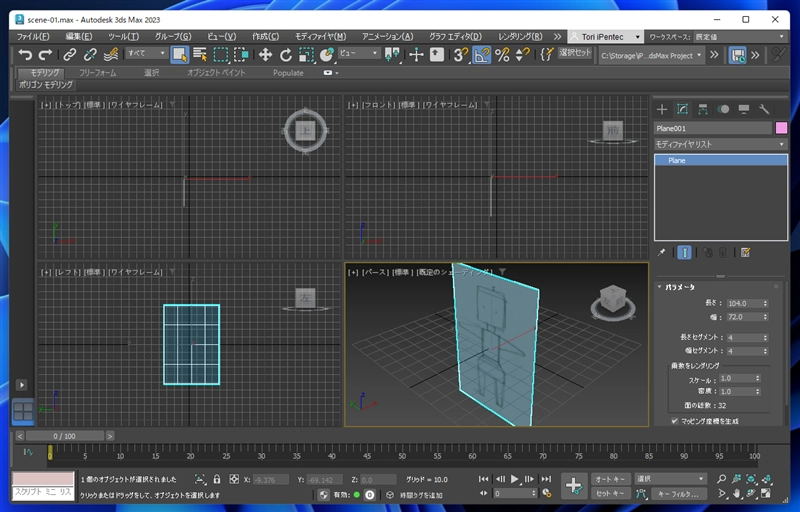This screenshot has width=800, height=512.
Task: Toggle the 3D Snaps button
Action: [x=461, y=55]
